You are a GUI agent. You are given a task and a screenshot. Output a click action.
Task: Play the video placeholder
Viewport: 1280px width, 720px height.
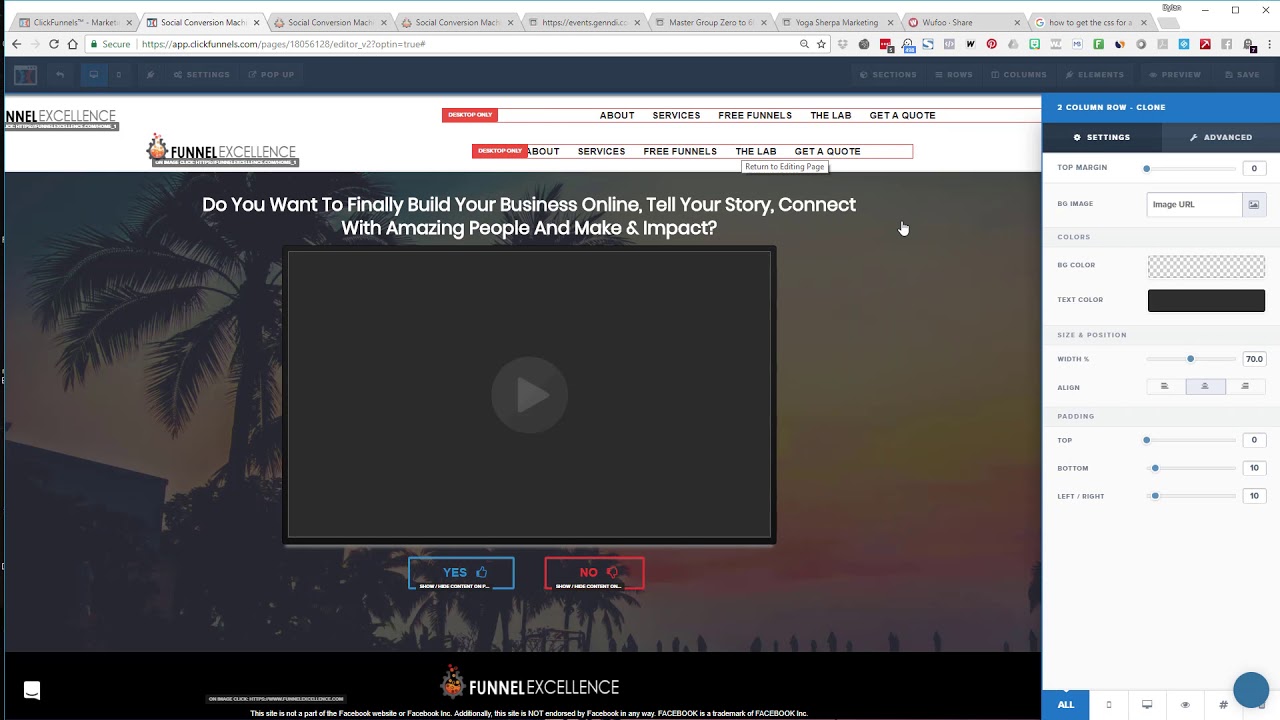(530, 395)
